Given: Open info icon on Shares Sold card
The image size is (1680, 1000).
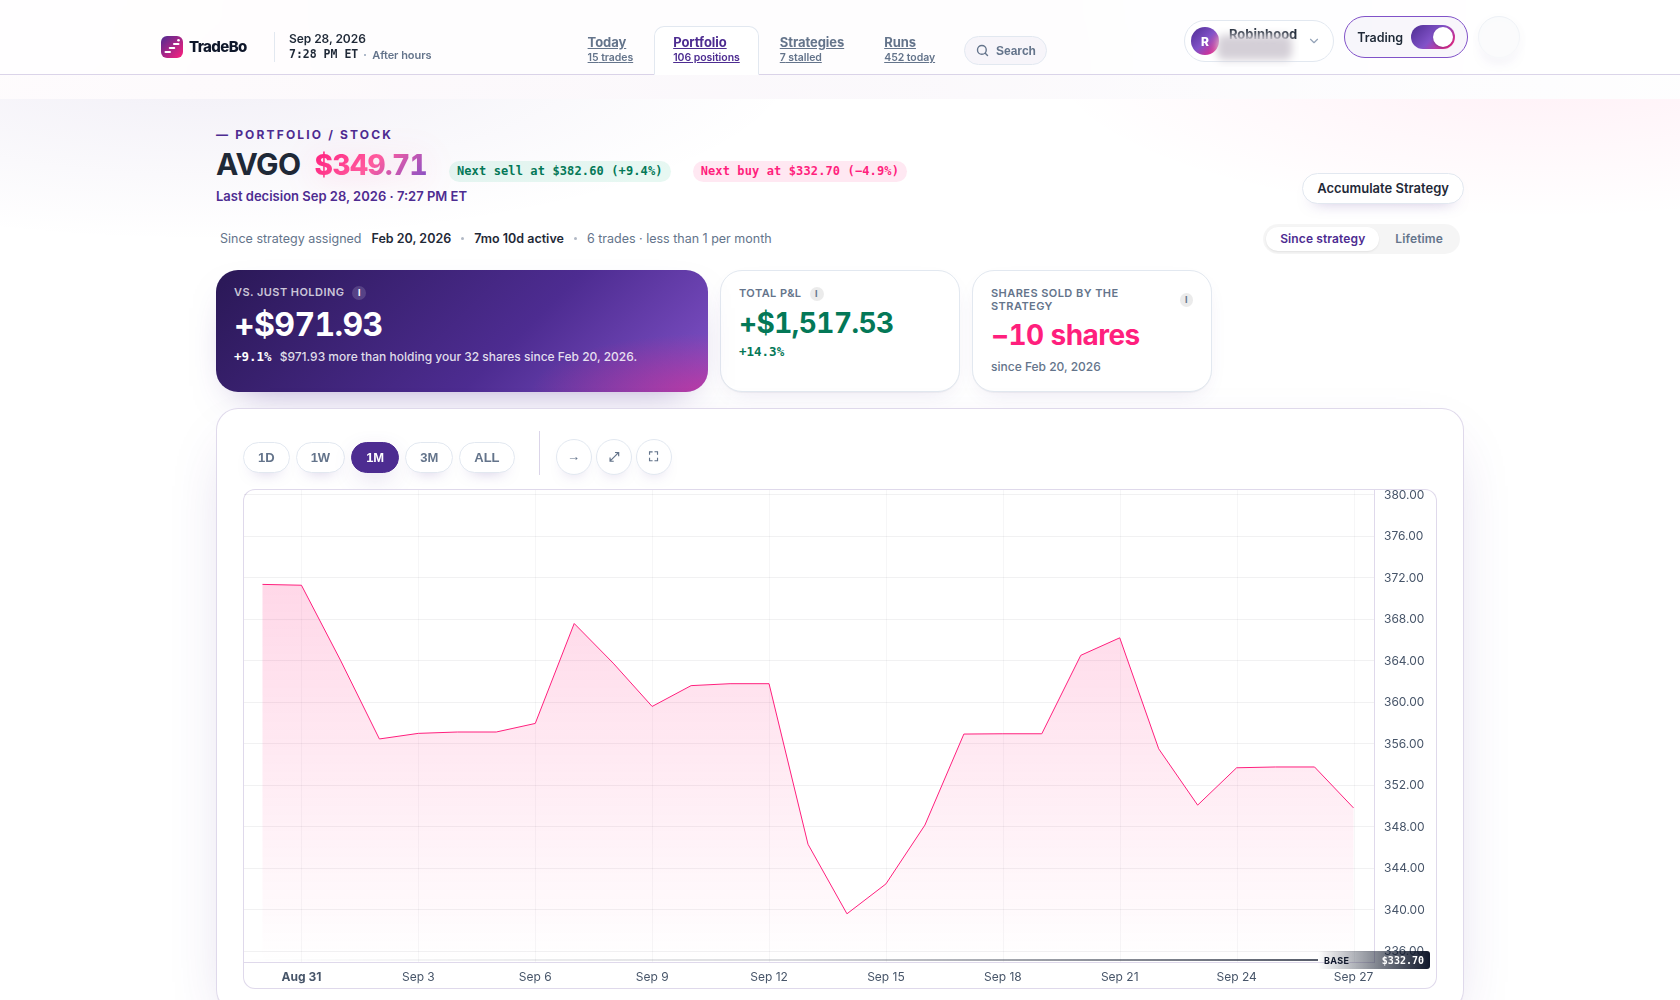Looking at the screenshot, I should (x=1186, y=300).
